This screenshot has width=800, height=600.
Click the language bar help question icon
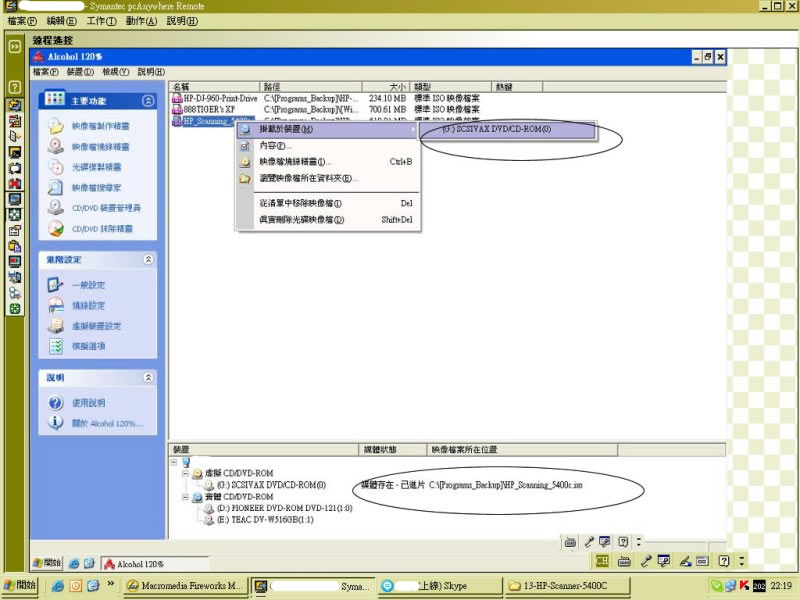pos(723,561)
